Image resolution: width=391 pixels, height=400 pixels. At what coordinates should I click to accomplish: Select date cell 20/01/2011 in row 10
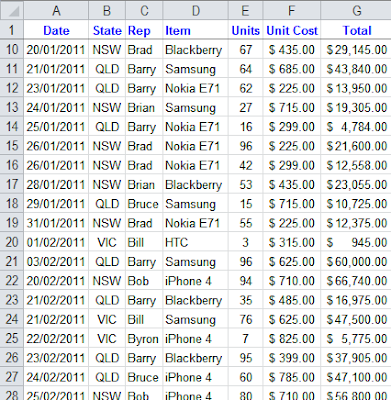click(x=56, y=50)
